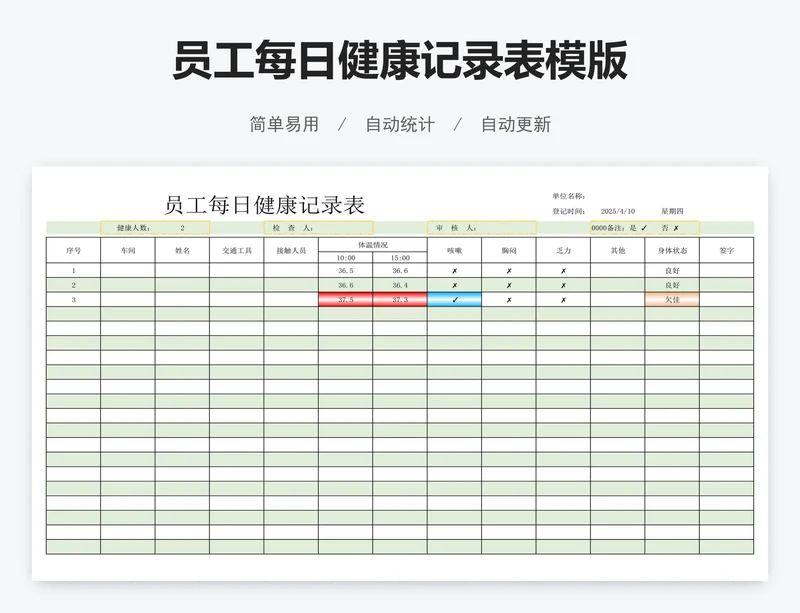This screenshot has width=800, height=613.
Task: Select the 签字 column header
Action: point(727,250)
